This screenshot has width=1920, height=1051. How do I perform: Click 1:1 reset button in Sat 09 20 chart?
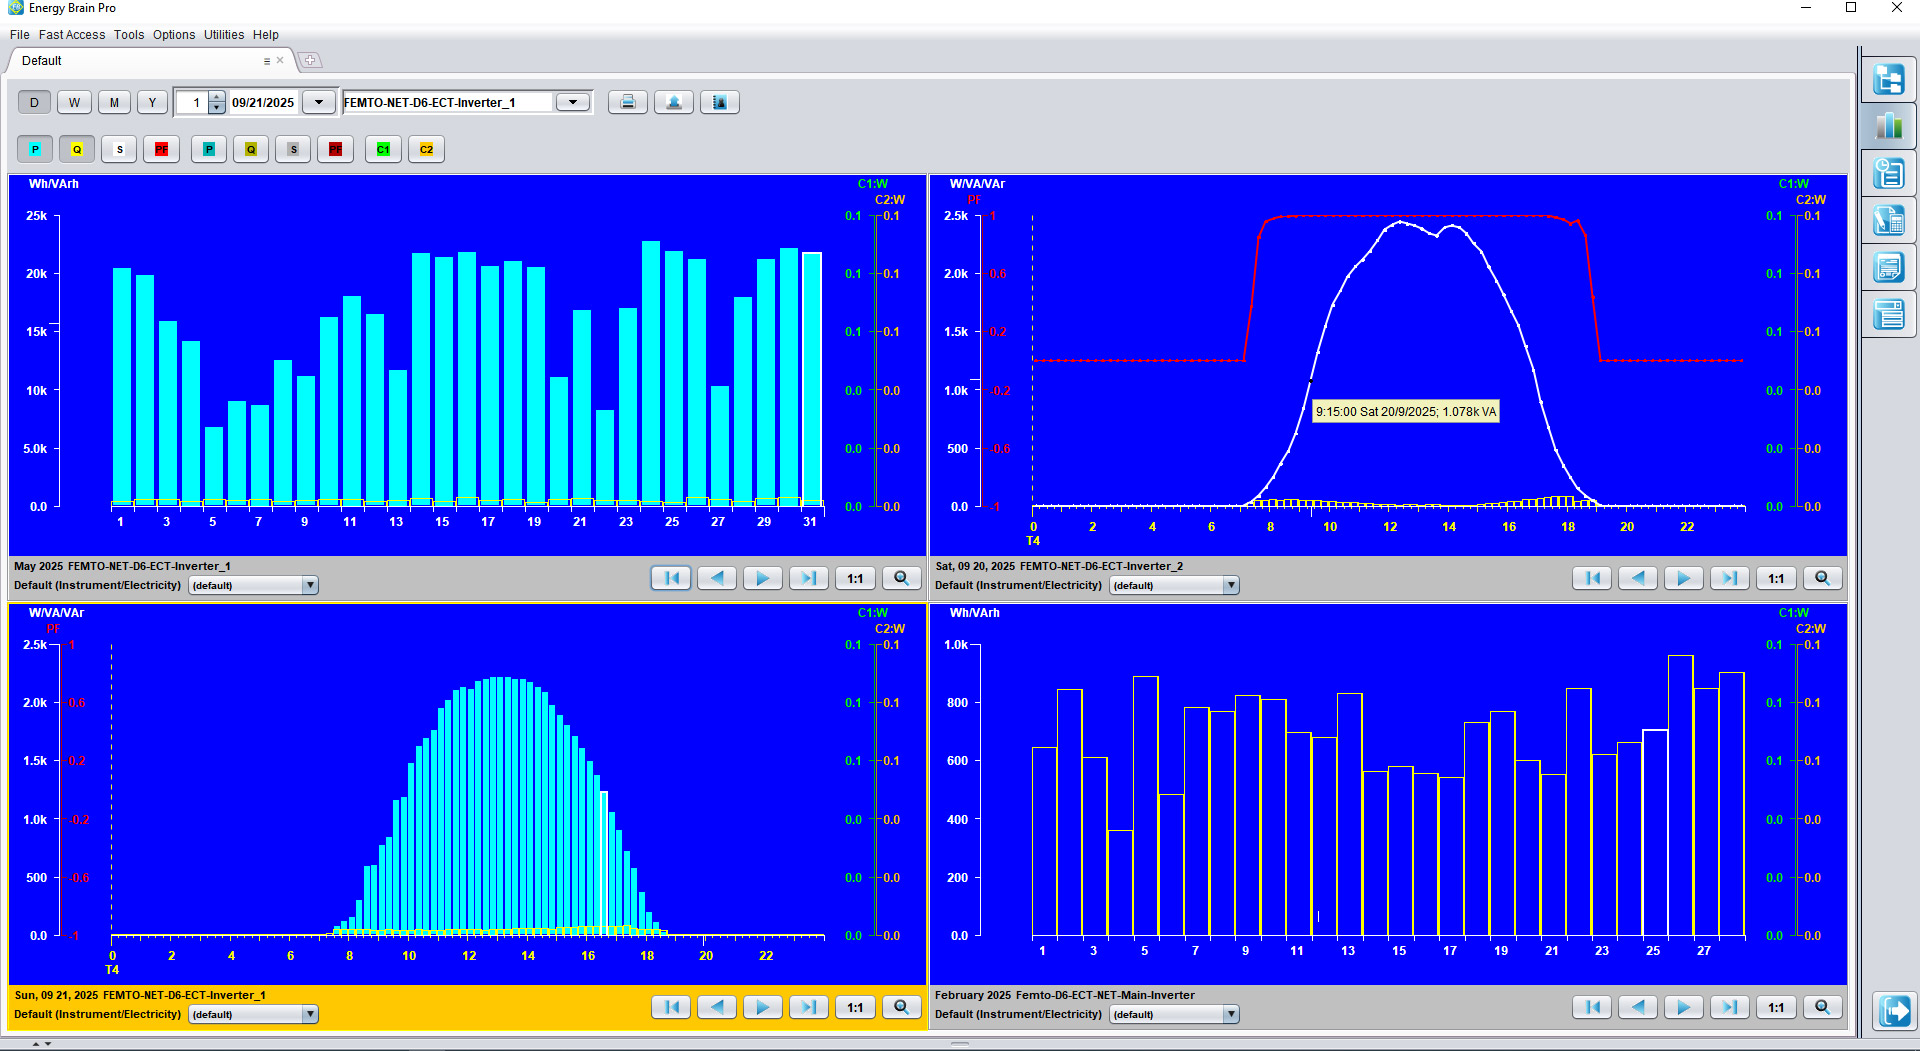pyautogui.click(x=1776, y=578)
